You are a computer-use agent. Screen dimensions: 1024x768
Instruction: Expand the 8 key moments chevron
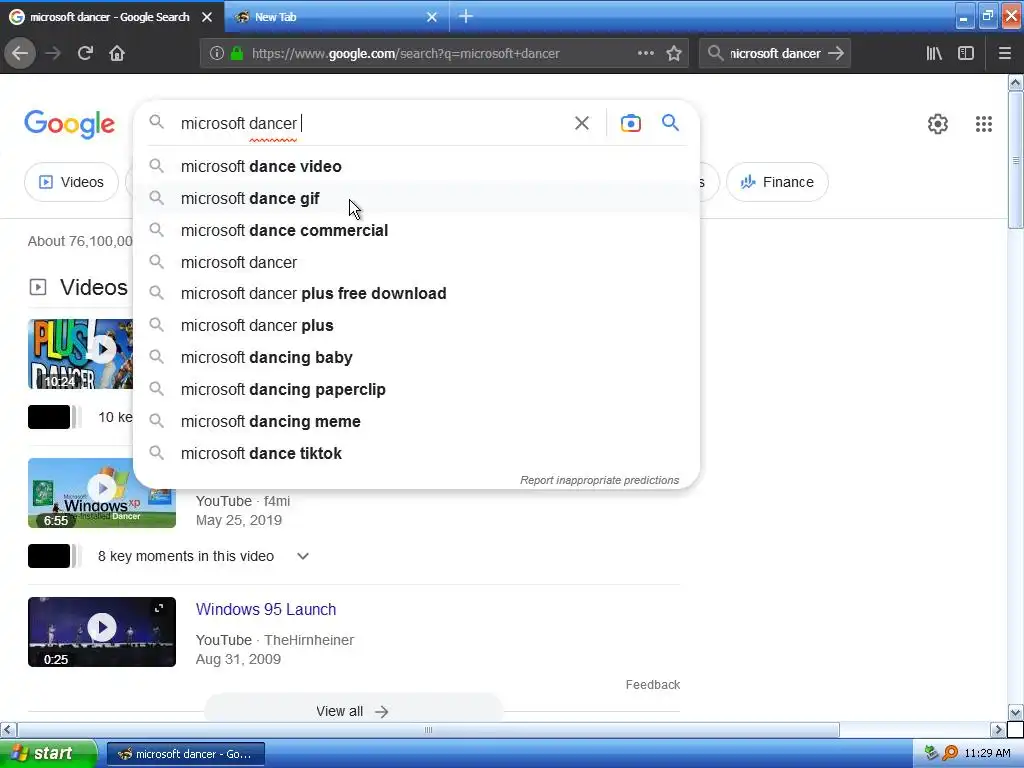[x=302, y=556]
